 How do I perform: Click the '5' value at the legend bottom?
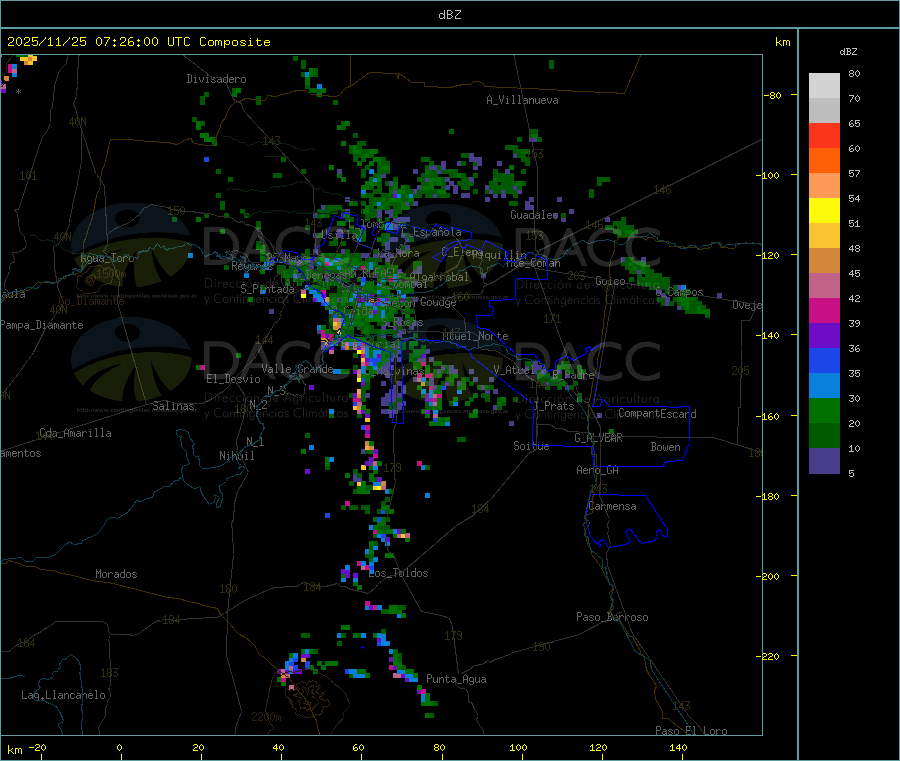[851, 473]
